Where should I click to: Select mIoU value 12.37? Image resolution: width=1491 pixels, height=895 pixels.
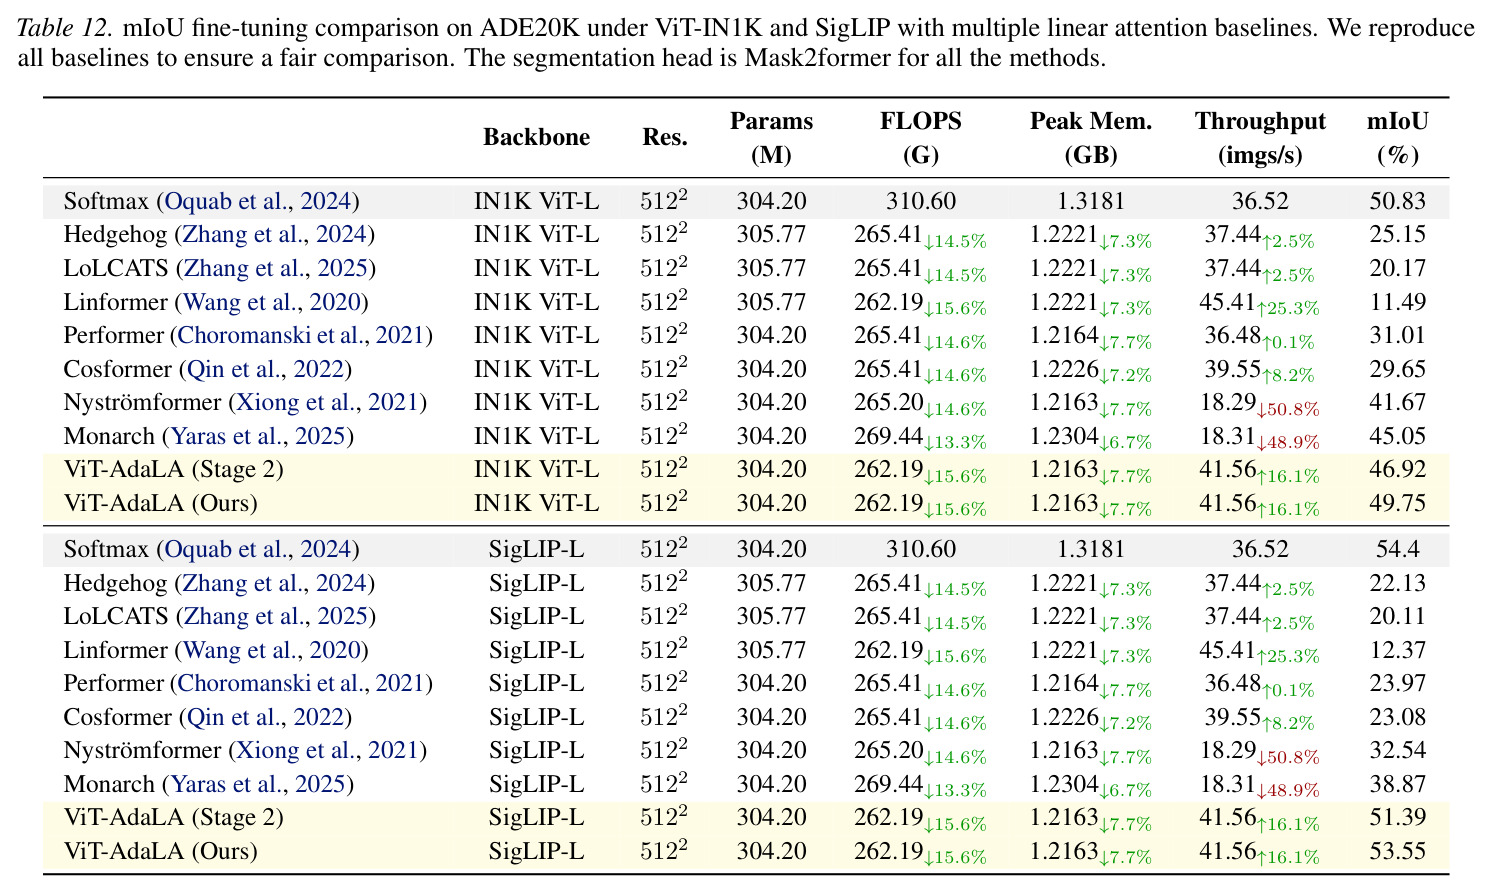[1398, 650]
